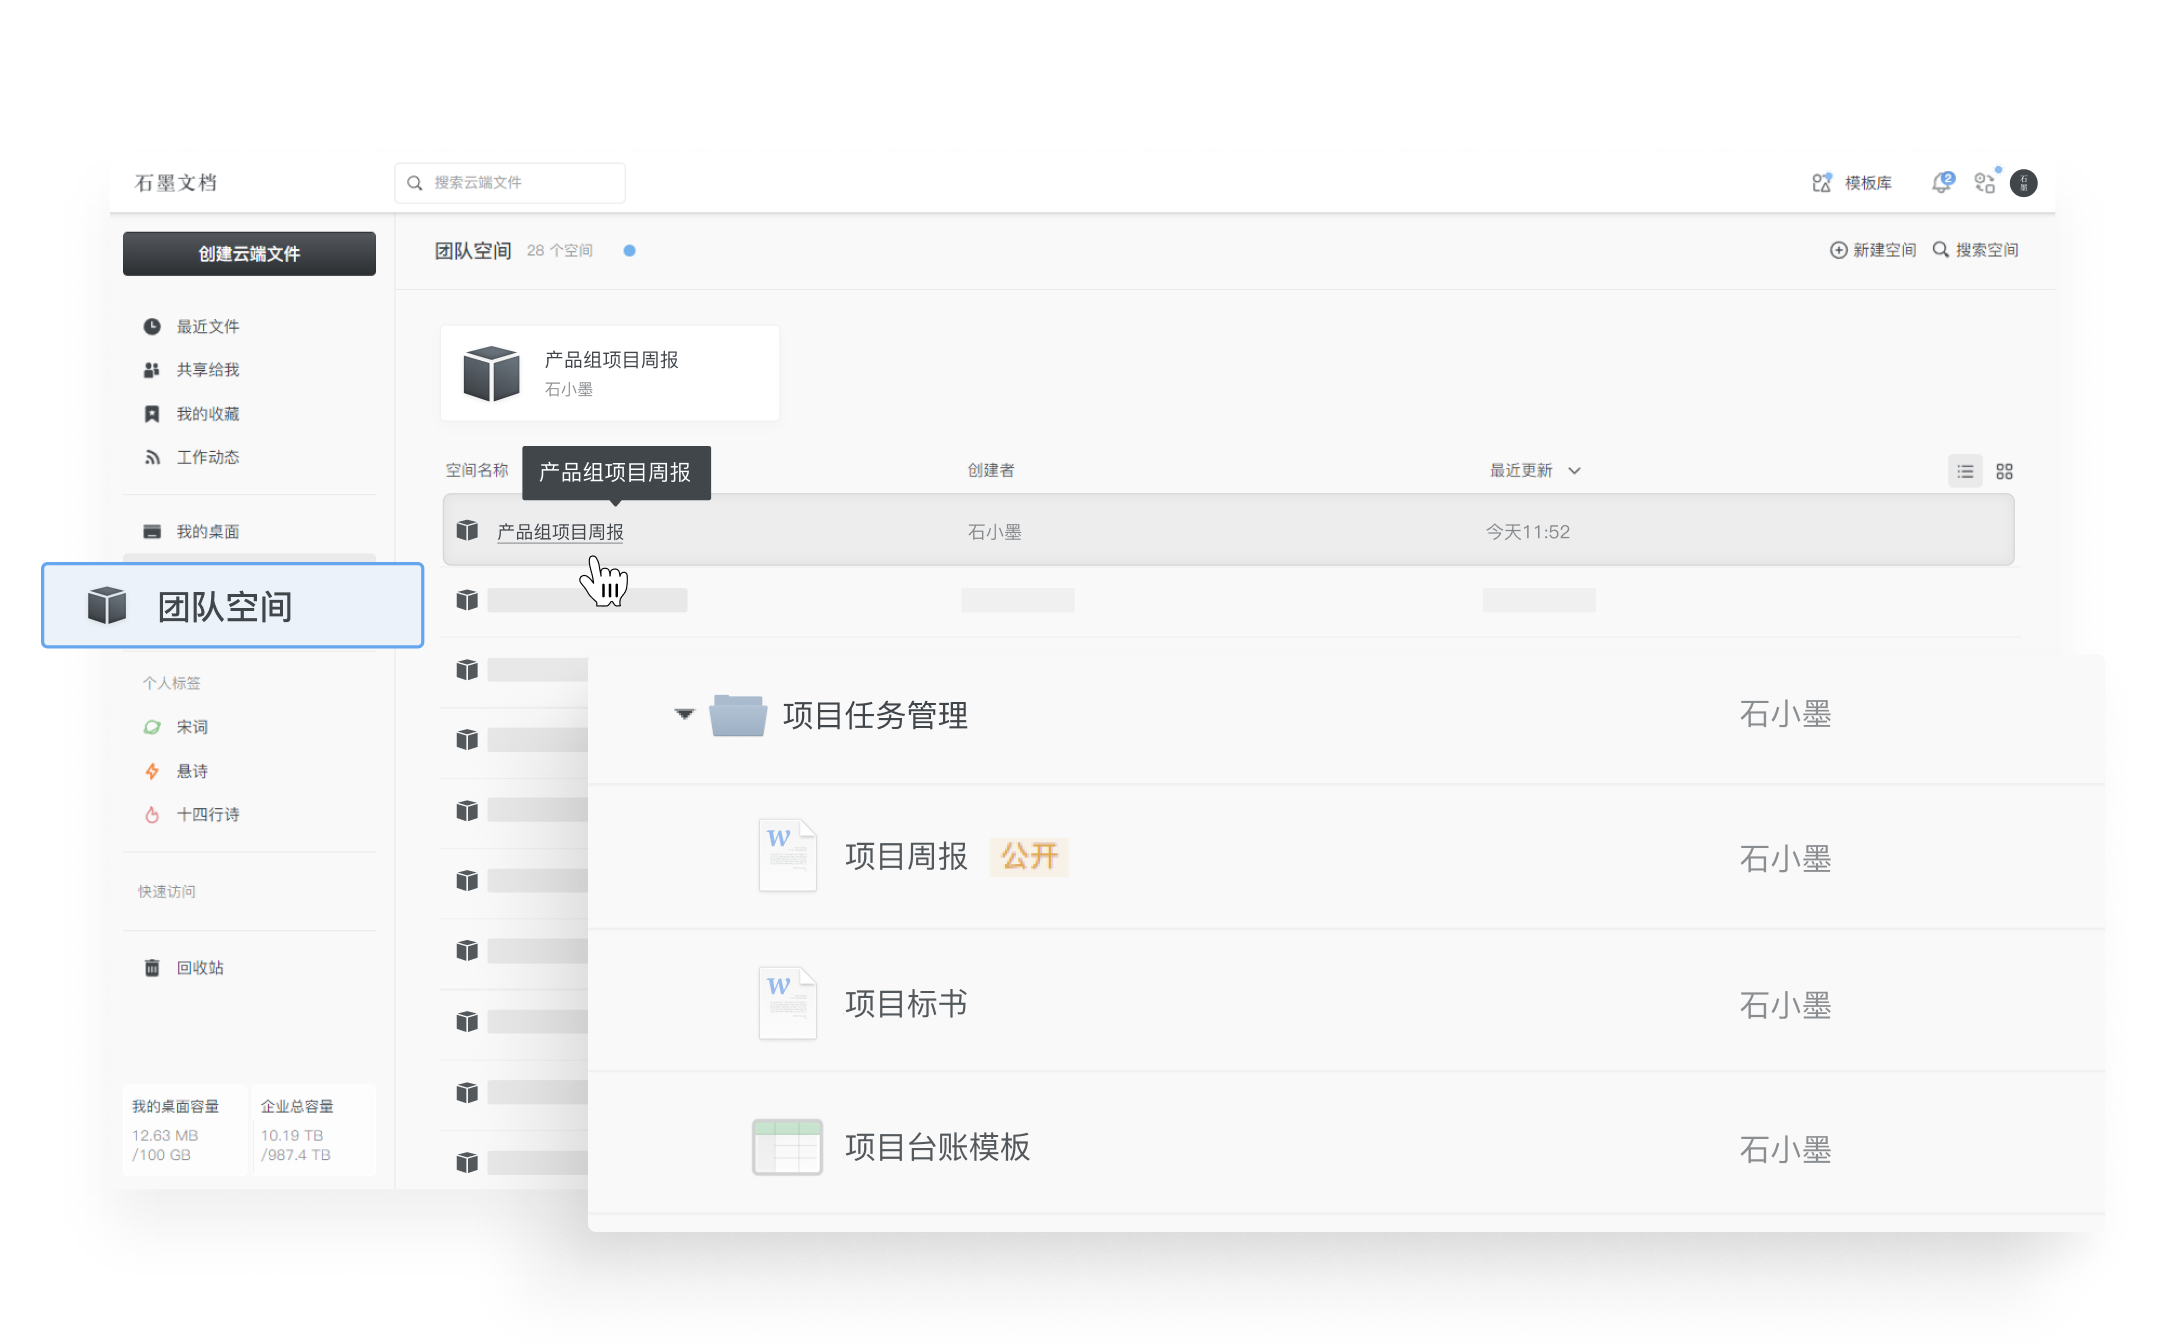Click the notification bell icon

(x=1942, y=182)
